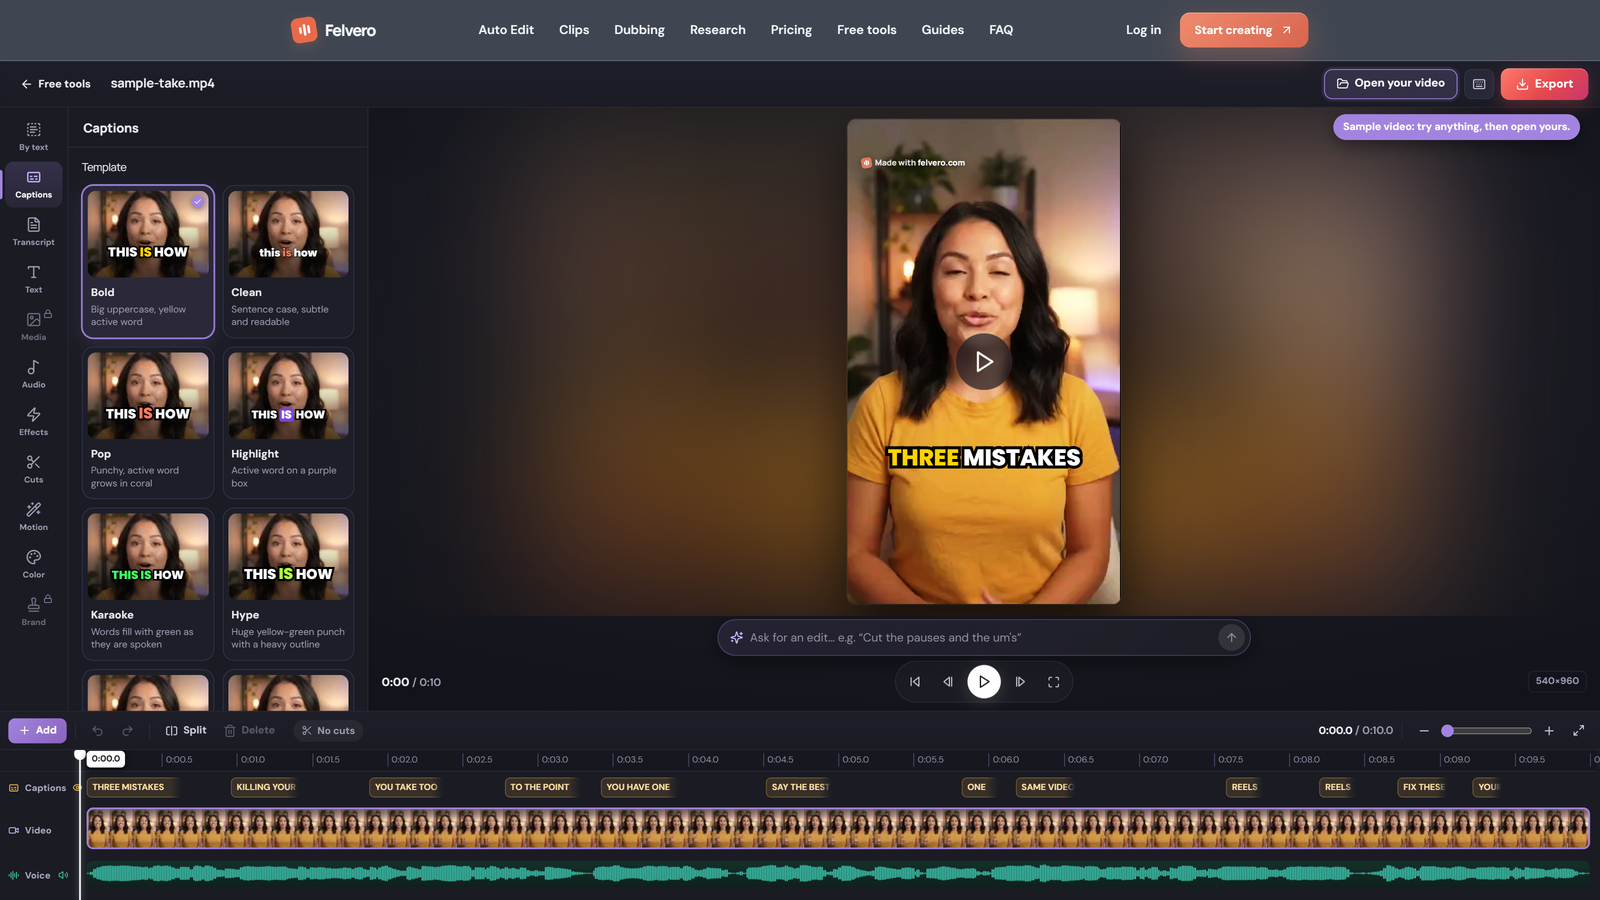Skip to start of the video
The image size is (1600, 900).
coord(915,682)
